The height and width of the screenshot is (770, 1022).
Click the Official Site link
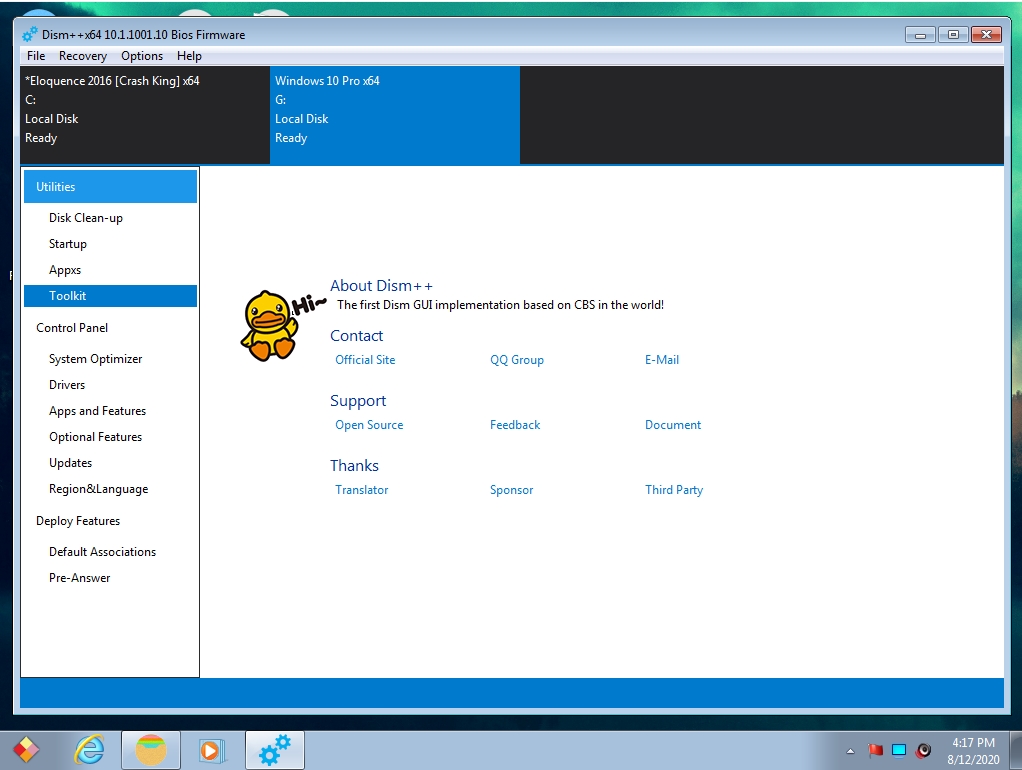point(365,360)
